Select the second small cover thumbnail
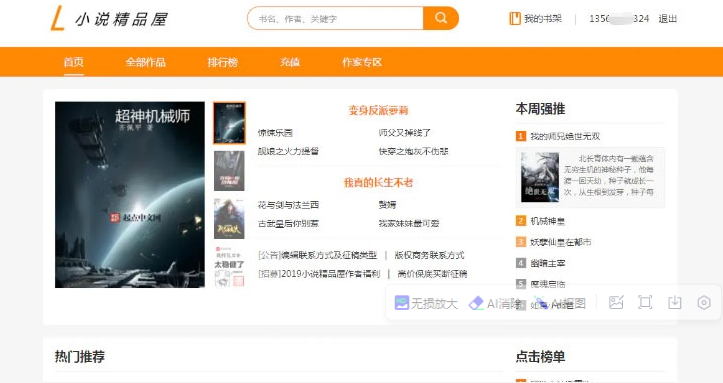 pos(229,171)
